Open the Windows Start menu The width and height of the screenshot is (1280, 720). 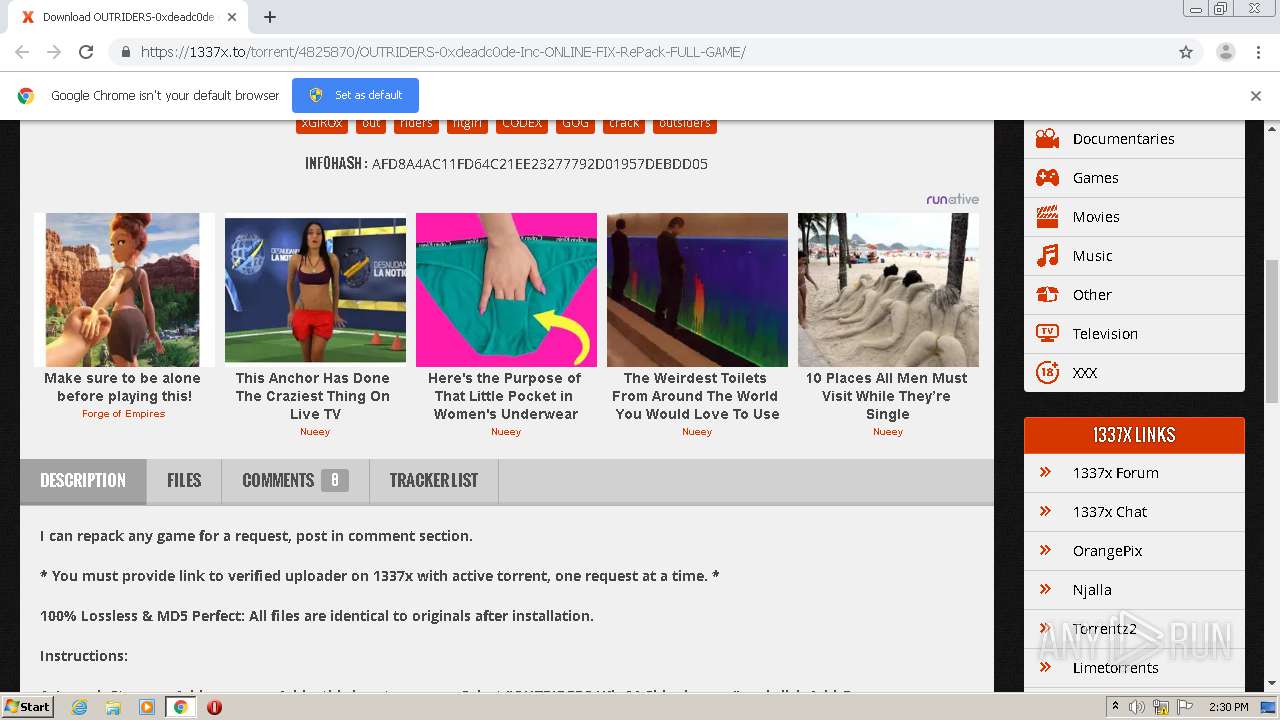[28, 707]
